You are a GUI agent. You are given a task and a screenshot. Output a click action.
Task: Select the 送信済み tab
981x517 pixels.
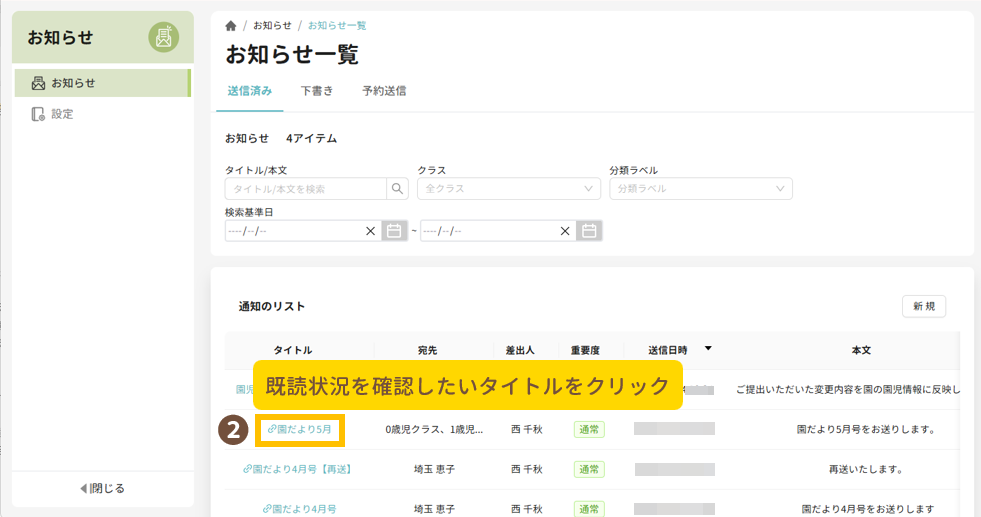[249, 91]
